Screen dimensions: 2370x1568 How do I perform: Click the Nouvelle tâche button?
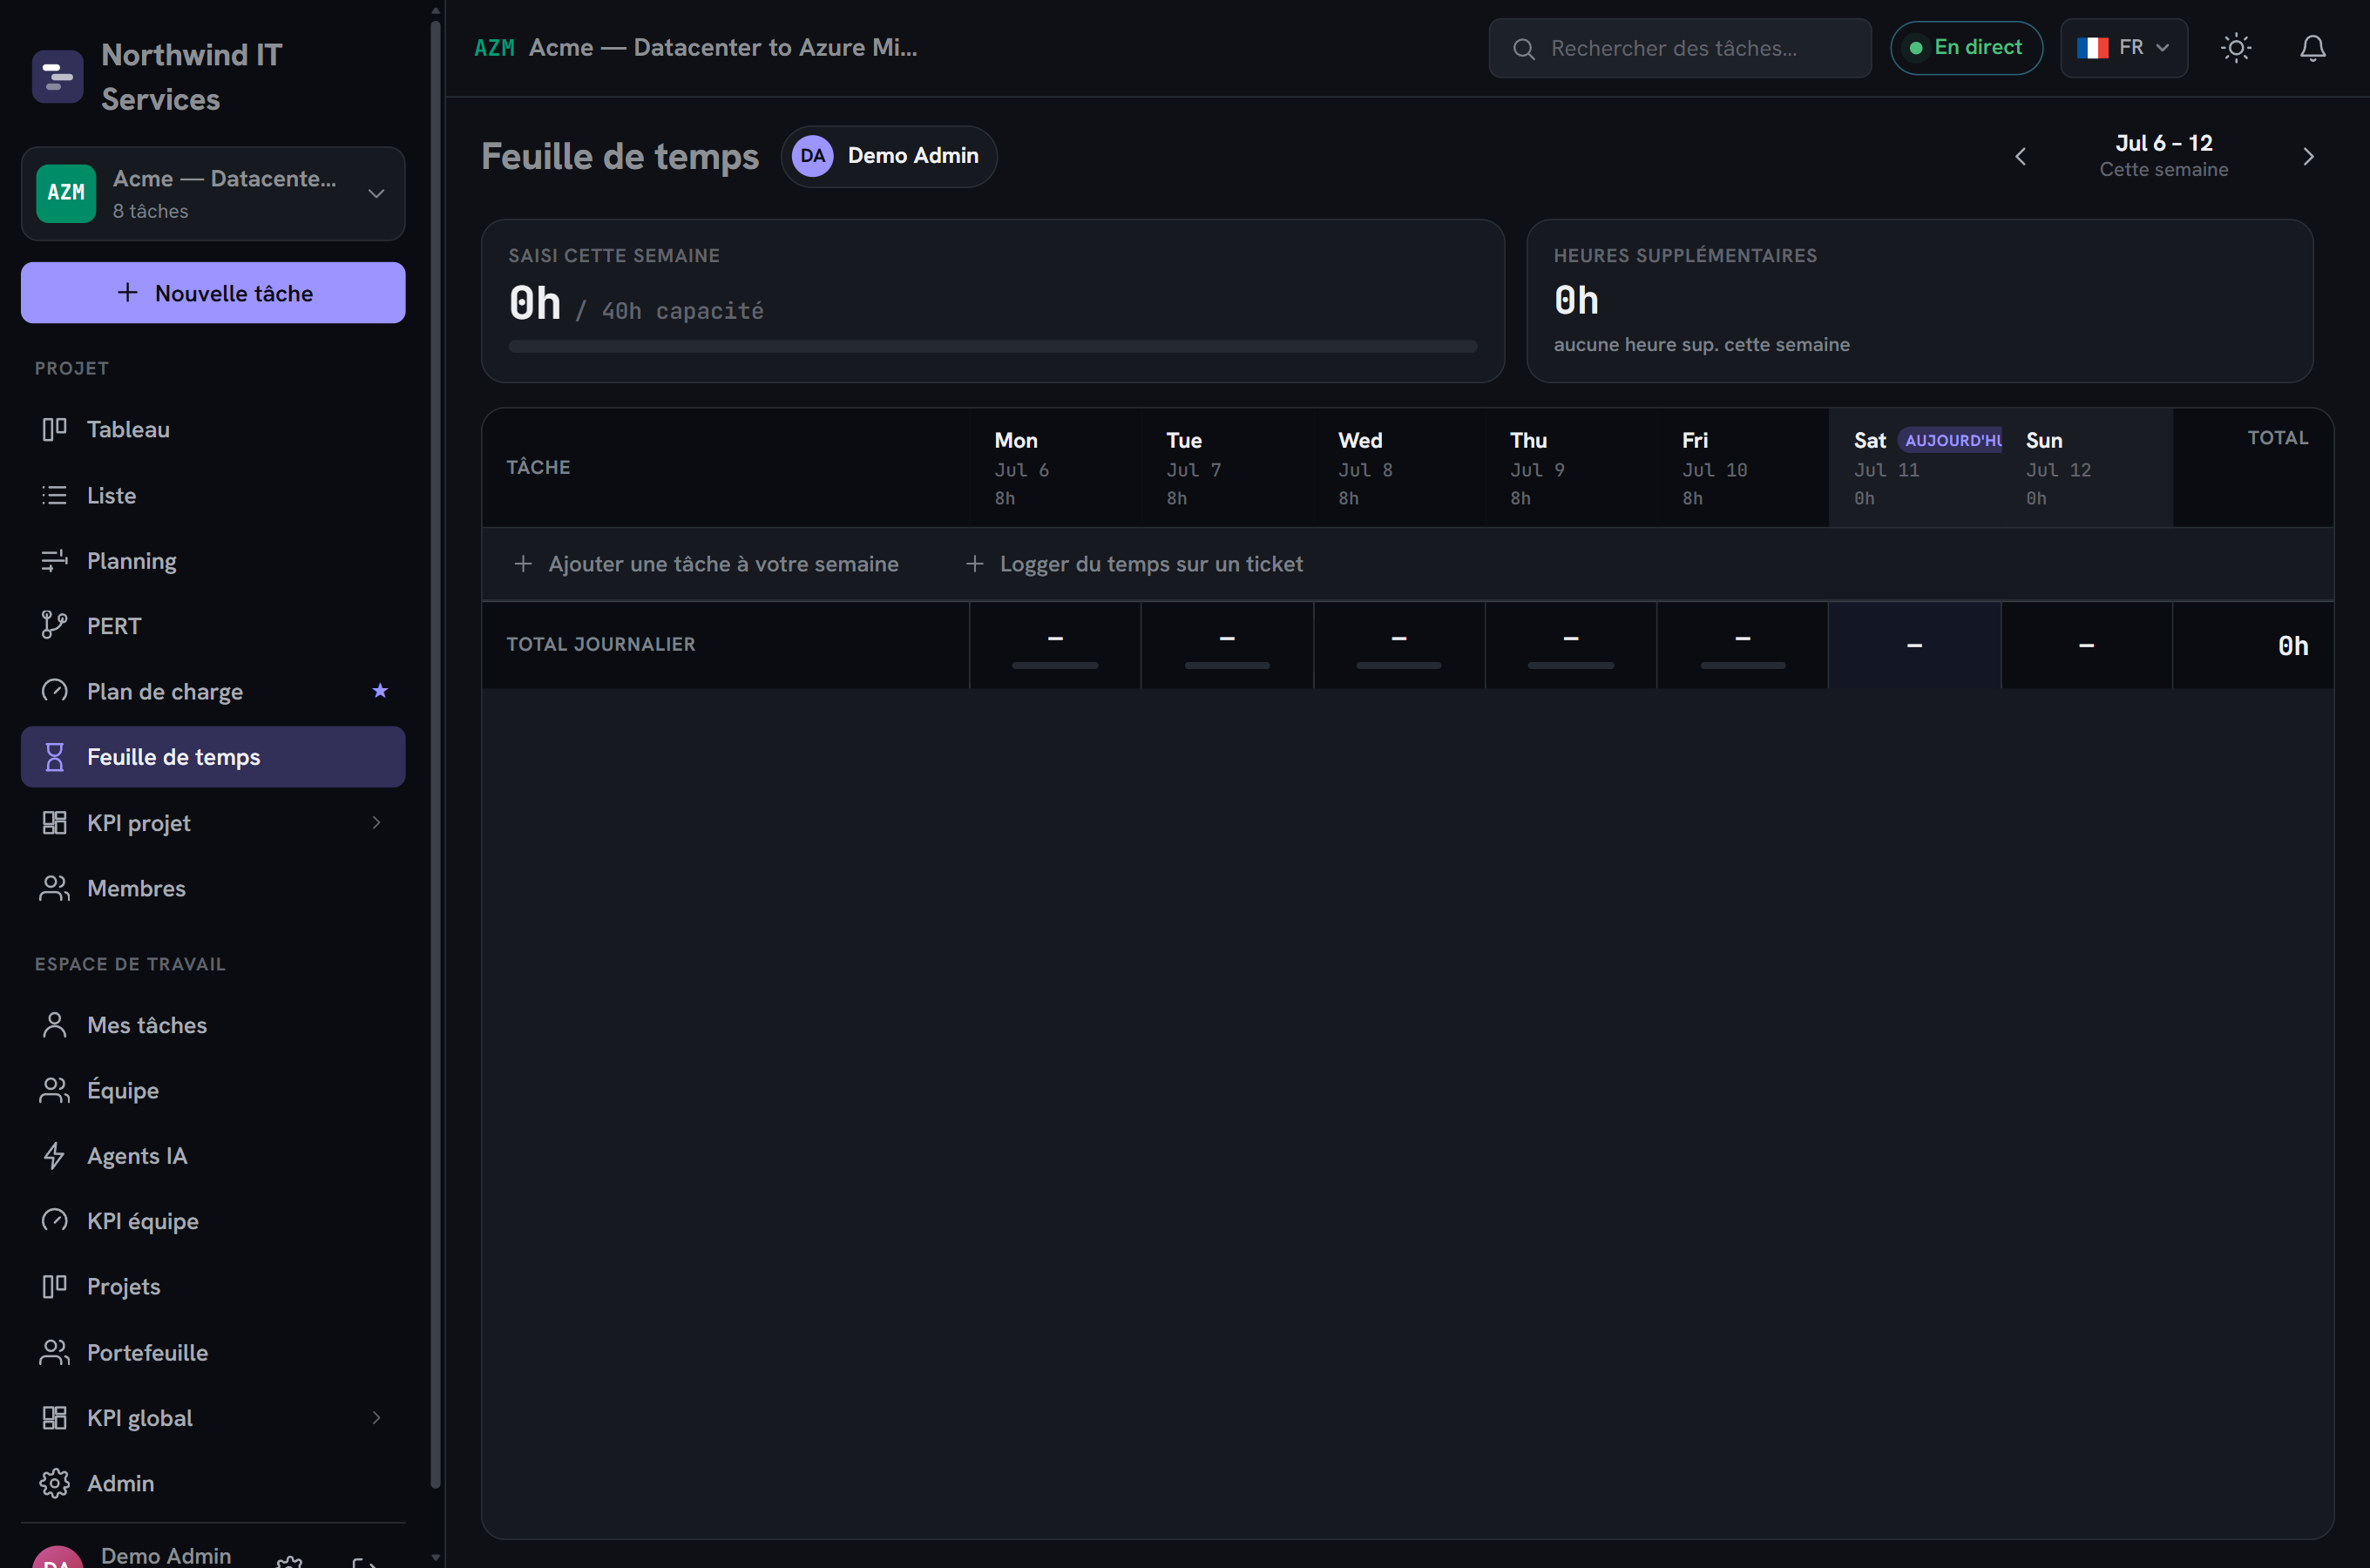(213, 293)
